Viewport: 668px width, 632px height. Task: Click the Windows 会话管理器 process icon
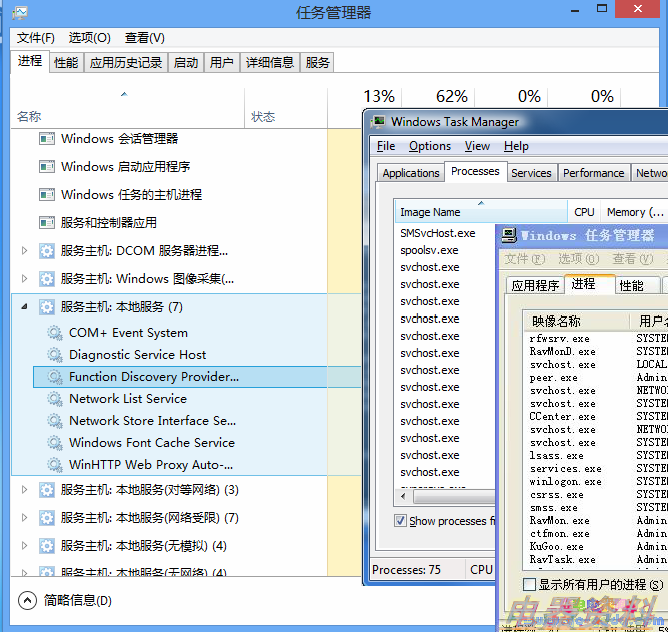coord(46,139)
